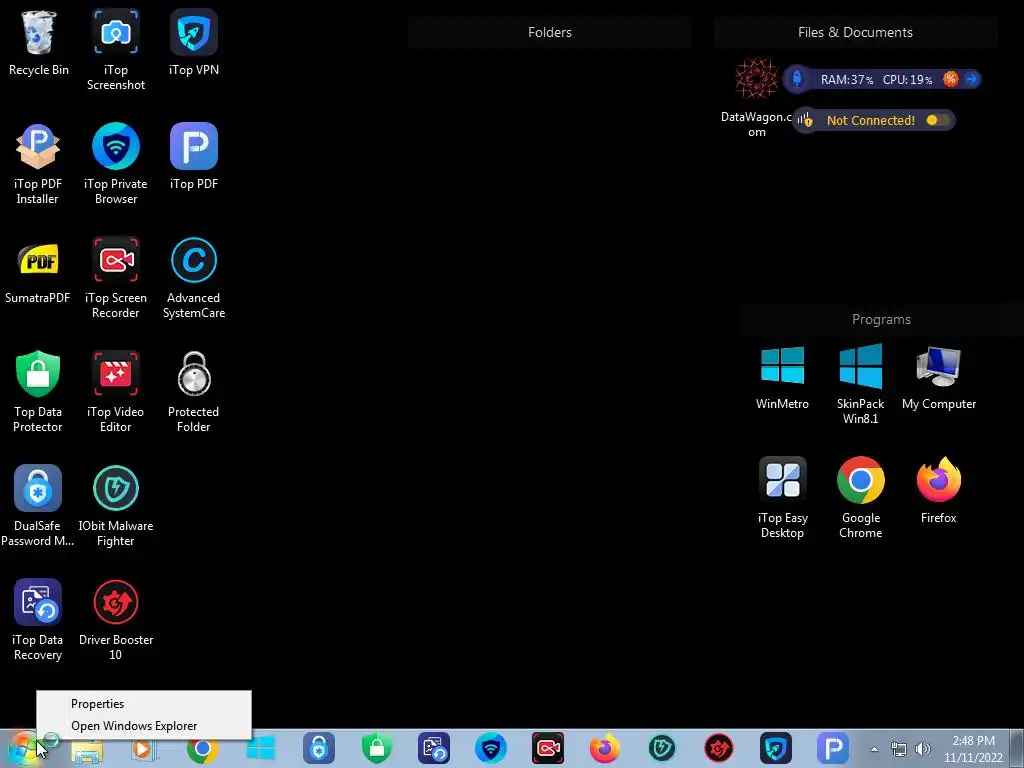This screenshot has width=1024, height=768.
Task: Click the Programs box header
Action: pyautogui.click(x=881, y=319)
